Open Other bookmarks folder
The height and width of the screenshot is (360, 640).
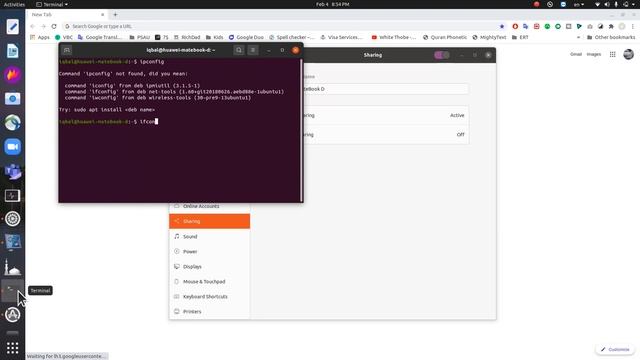tap(611, 37)
